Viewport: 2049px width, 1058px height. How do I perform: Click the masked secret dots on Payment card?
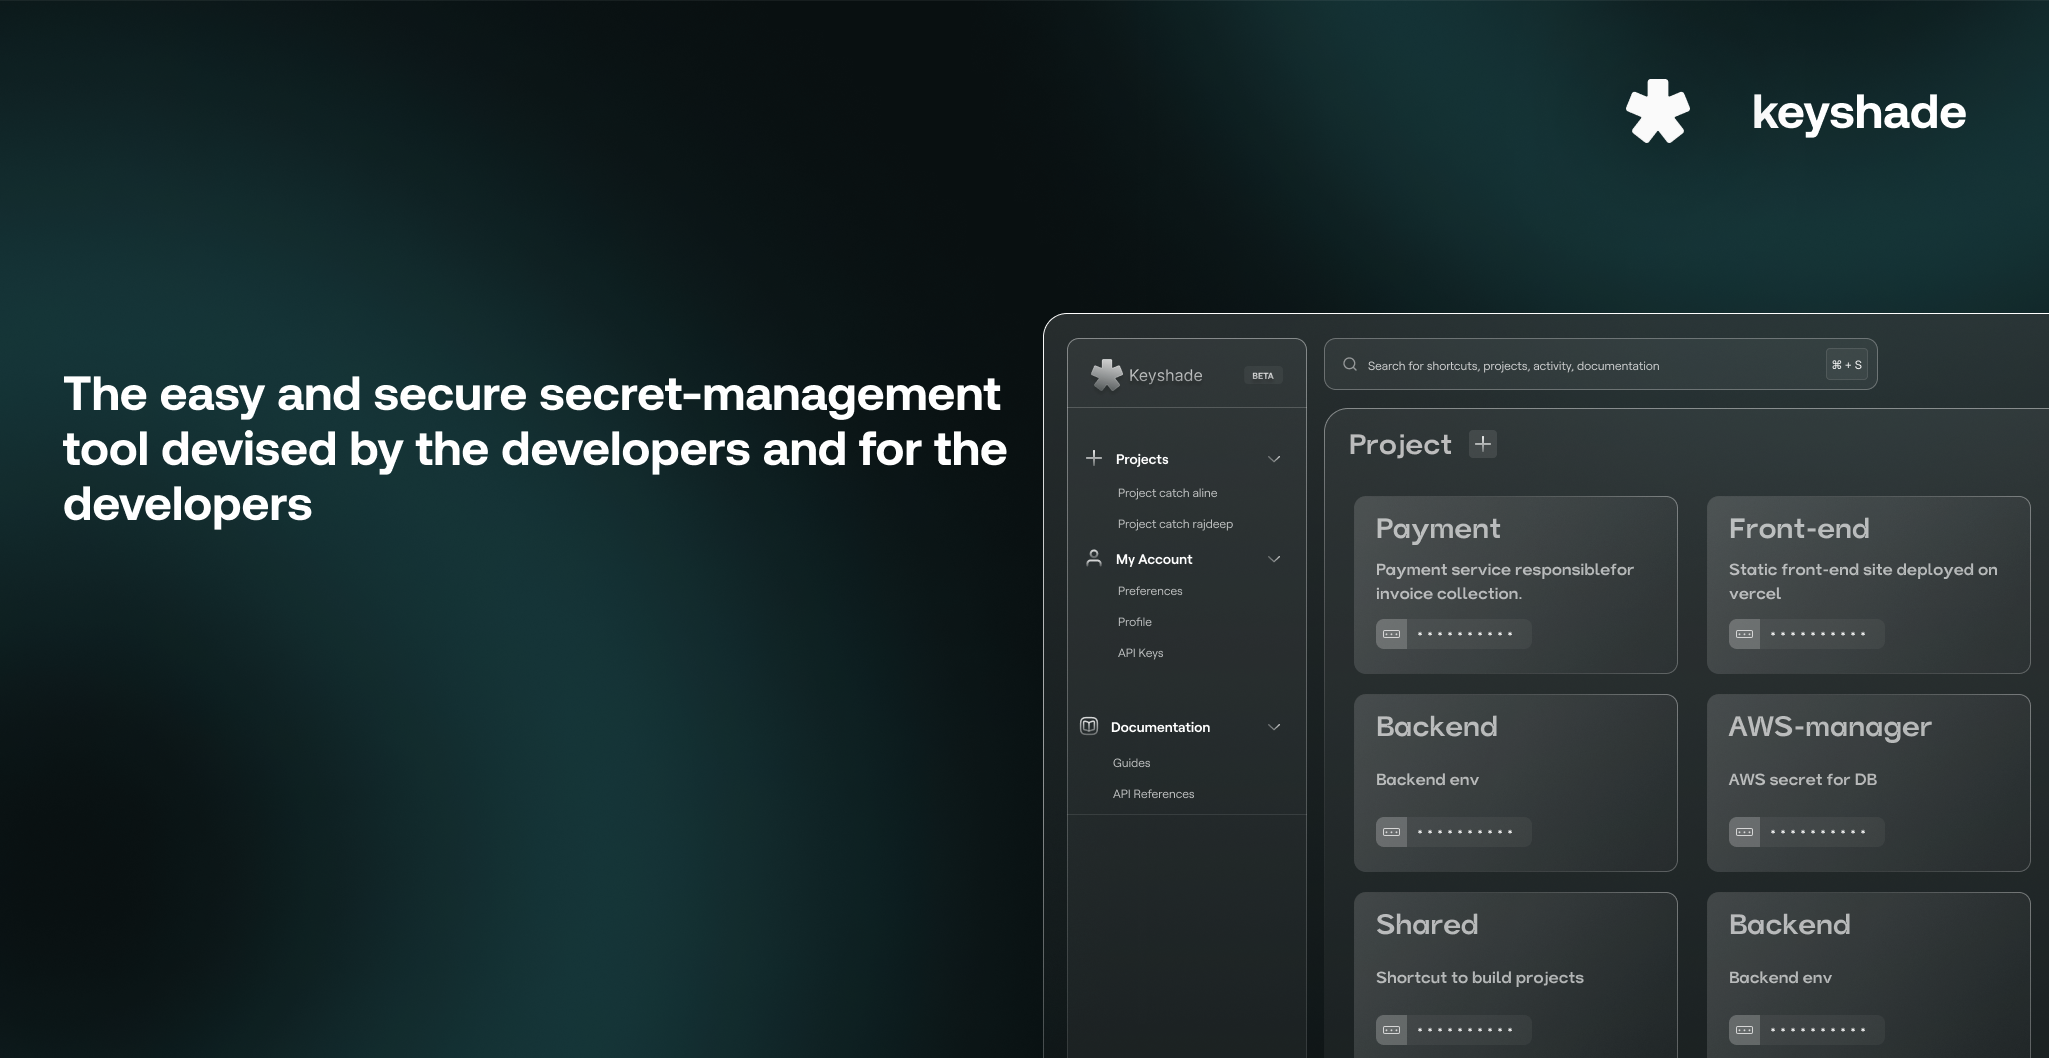(x=1465, y=634)
